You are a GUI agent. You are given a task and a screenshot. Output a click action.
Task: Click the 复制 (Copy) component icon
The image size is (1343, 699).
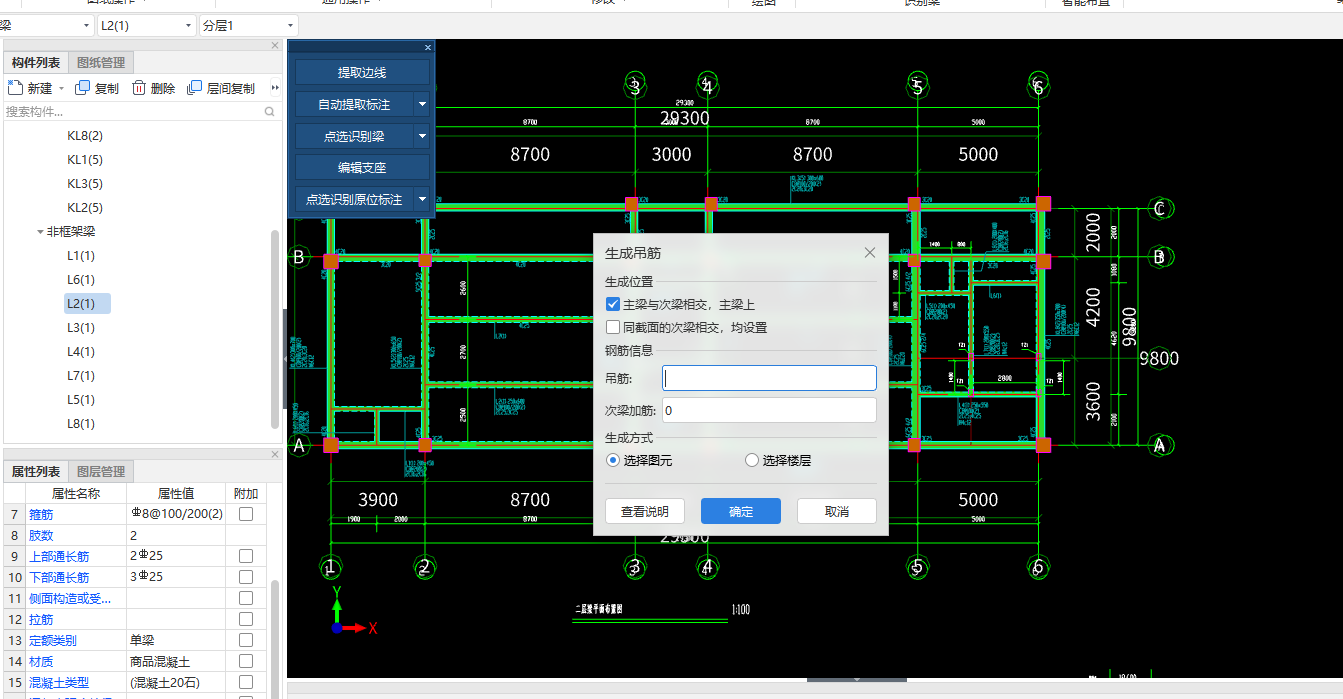[83, 88]
